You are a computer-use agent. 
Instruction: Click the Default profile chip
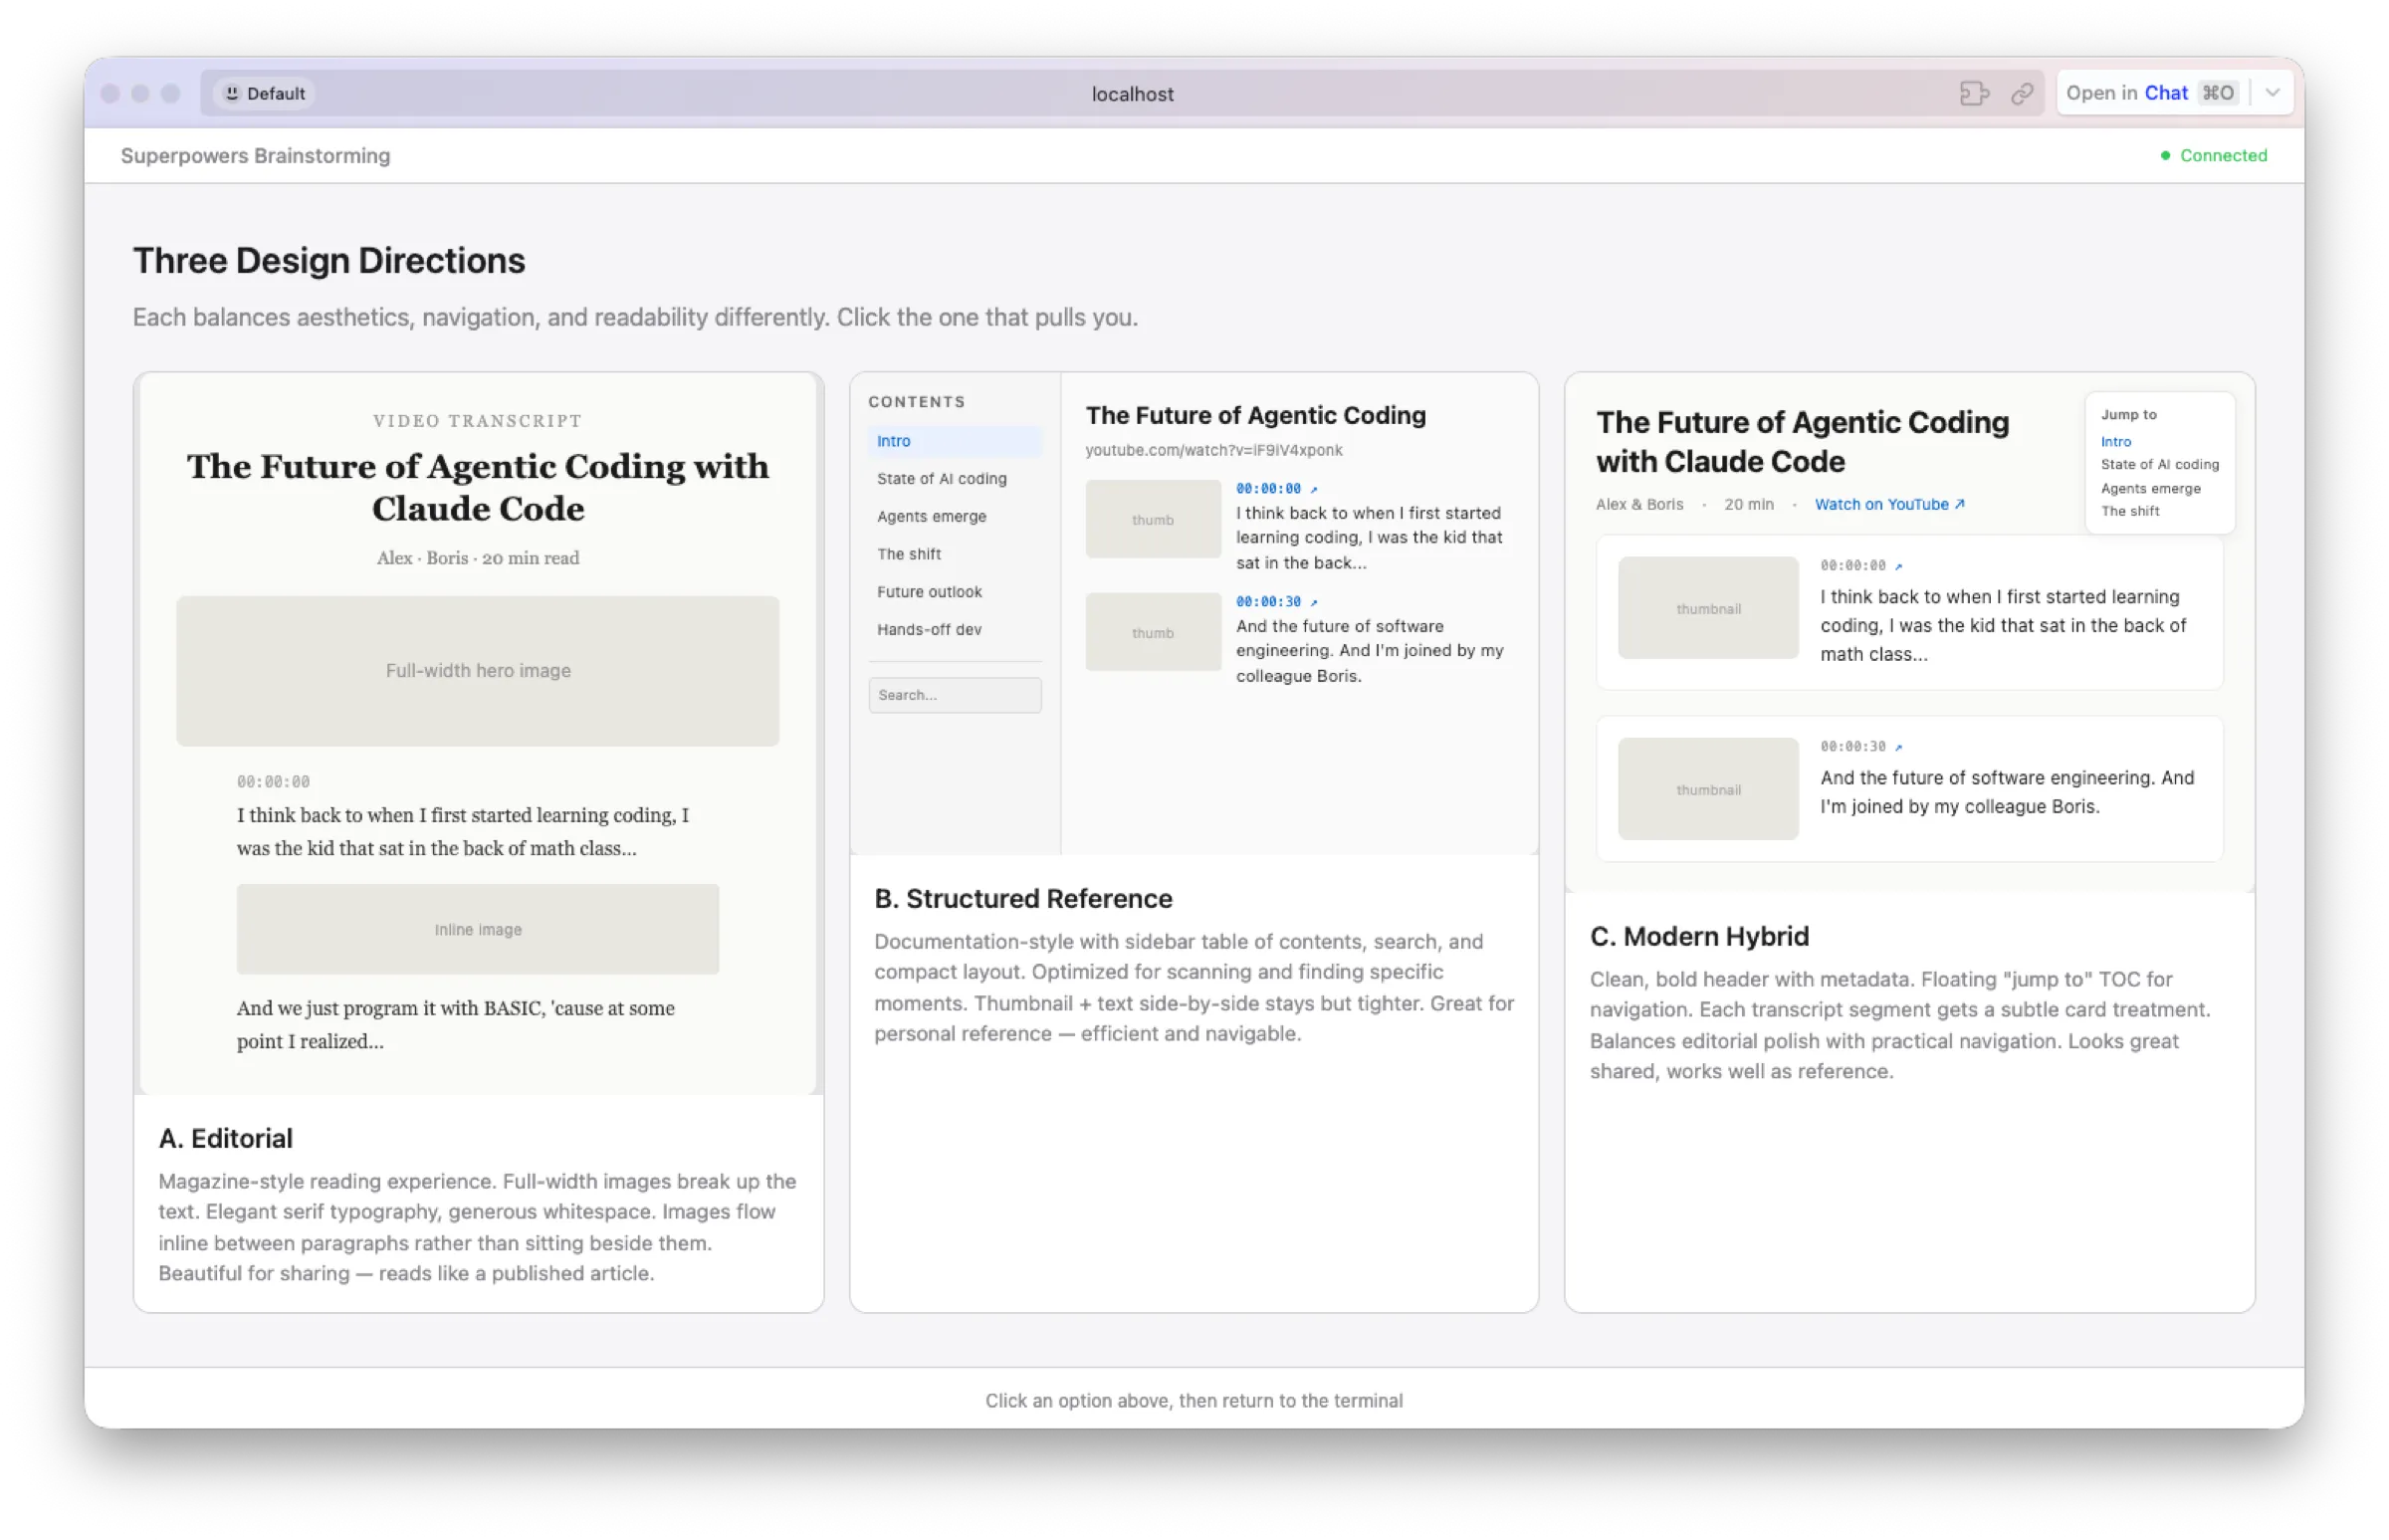tap(265, 93)
